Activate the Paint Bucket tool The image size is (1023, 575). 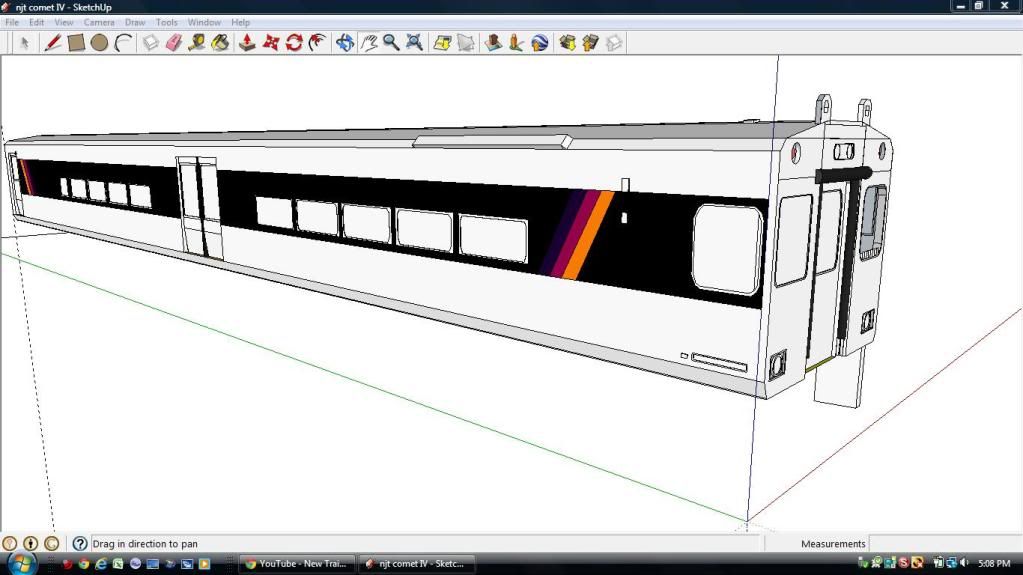220,43
